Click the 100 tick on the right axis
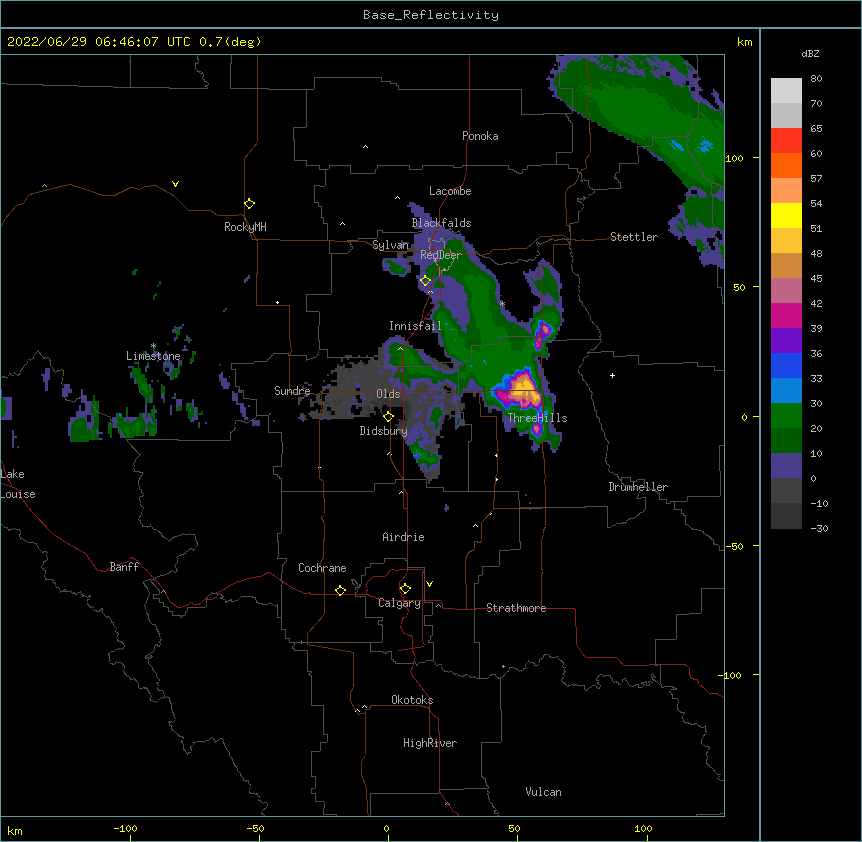The width and height of the screenshot is (862, 842). click(x=734, y=158)
